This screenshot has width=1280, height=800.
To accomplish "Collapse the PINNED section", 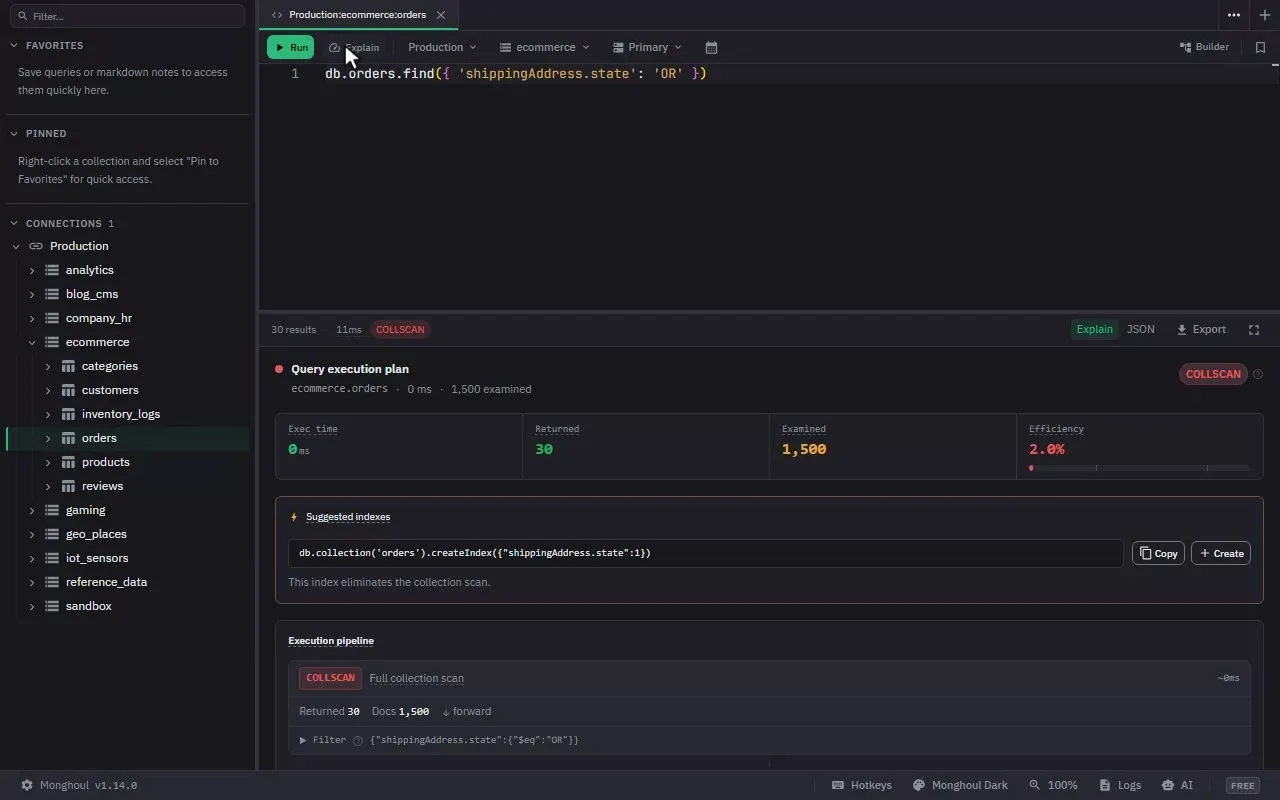I will click(x=15, y=134).
